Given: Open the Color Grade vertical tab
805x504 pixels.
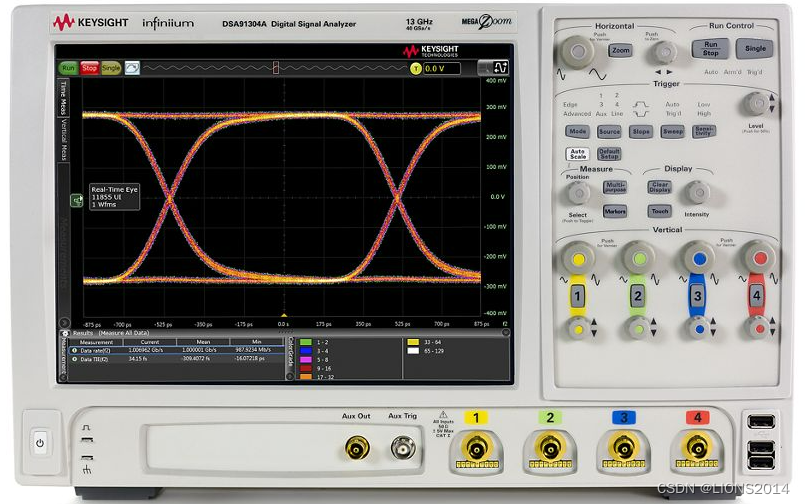Looking at the screenshot, I should [290, 354].
